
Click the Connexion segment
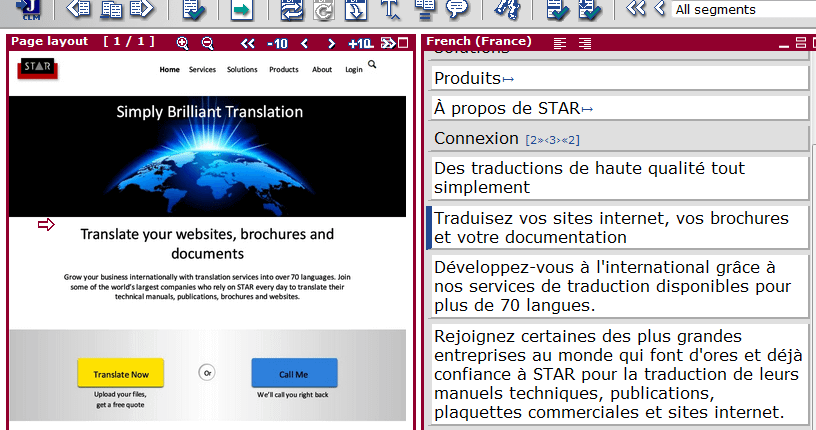pos(619,138)
